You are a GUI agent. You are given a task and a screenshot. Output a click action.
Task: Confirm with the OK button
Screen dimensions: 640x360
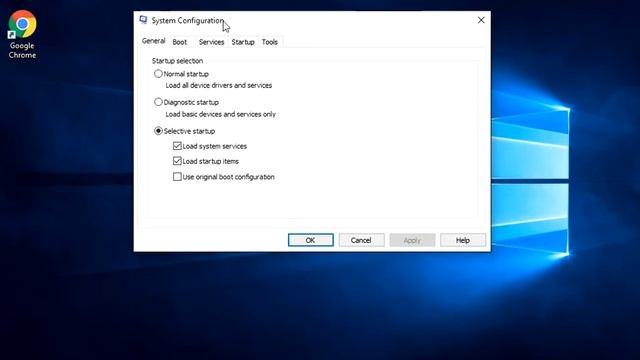311,240
